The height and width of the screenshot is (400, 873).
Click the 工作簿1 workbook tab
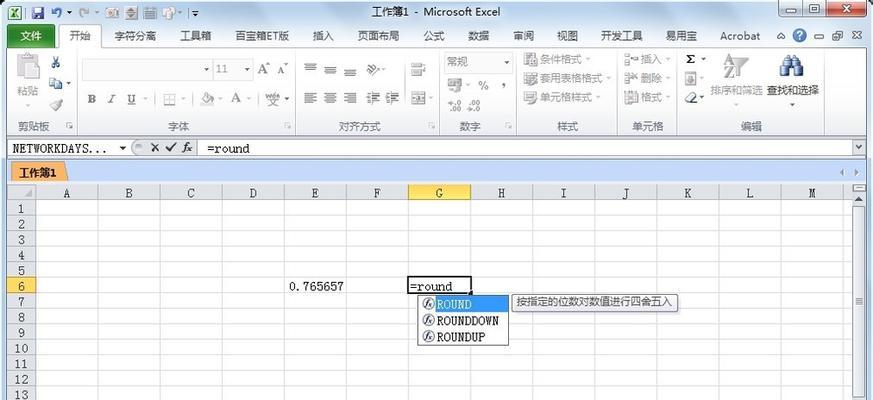click(38, 173)
